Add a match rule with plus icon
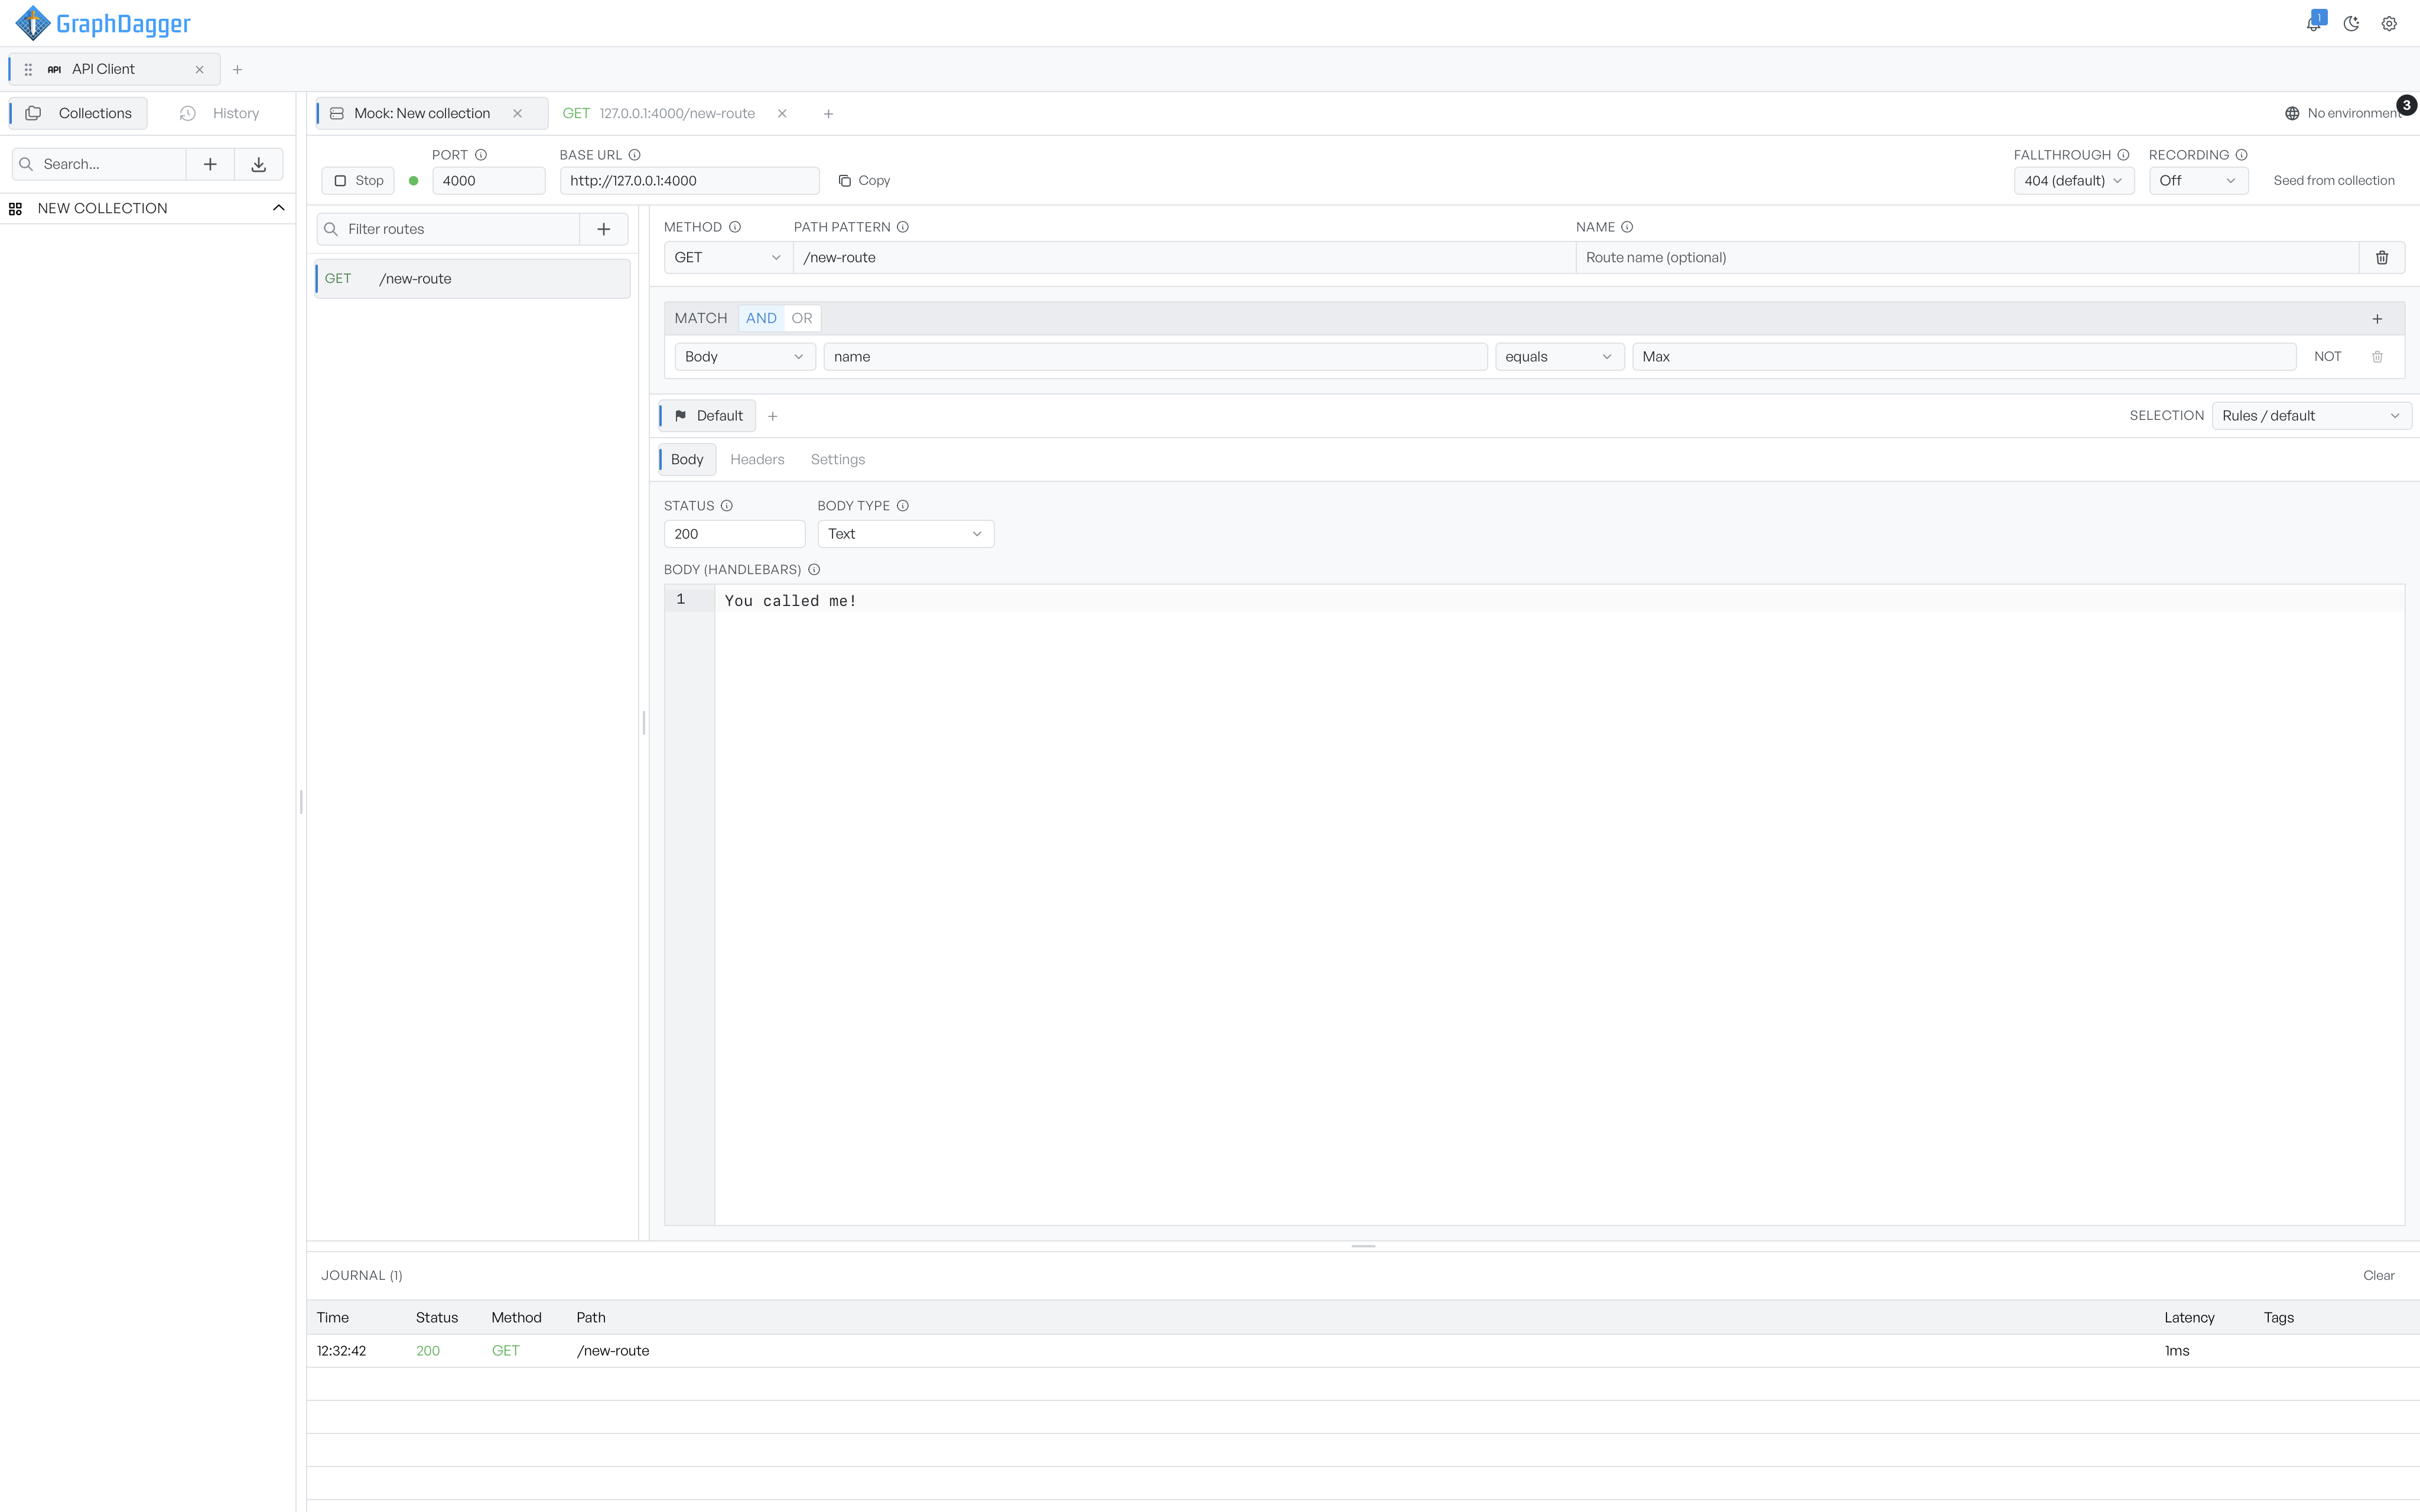This screenshot has width=2420, height=1512. coord(2377,319)
